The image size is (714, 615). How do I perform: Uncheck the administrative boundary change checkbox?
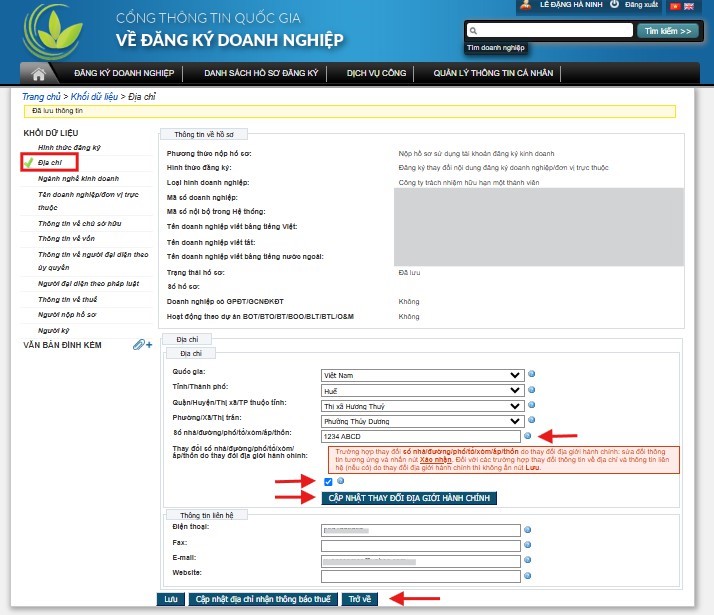(x=329, y=482)
